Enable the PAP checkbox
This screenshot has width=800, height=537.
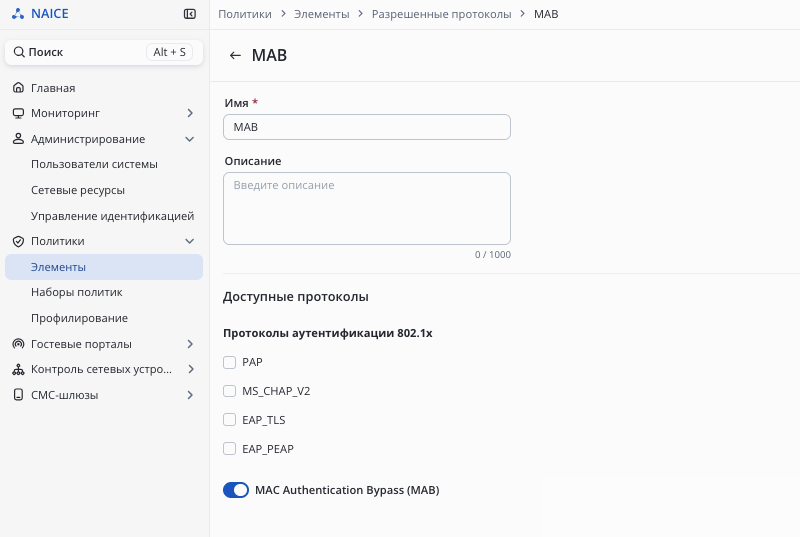coord(229,362)
